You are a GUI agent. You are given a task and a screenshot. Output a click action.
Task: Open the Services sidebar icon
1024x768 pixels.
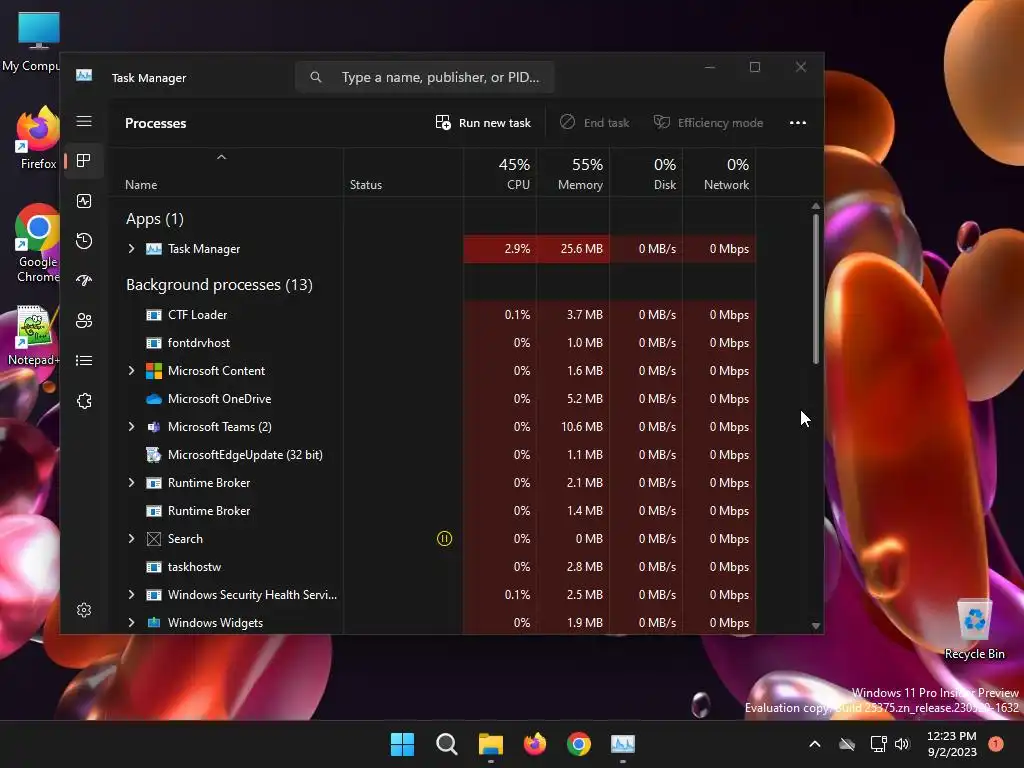(x=84, y=400)
